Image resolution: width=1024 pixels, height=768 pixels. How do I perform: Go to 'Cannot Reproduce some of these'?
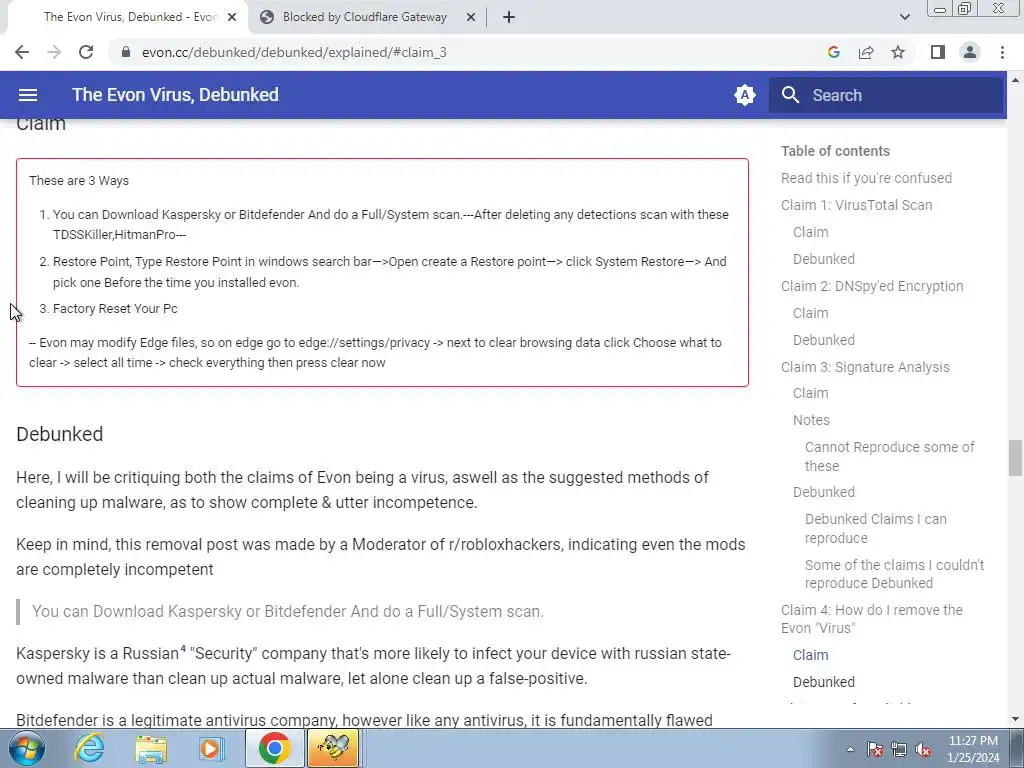coord(889,456)
